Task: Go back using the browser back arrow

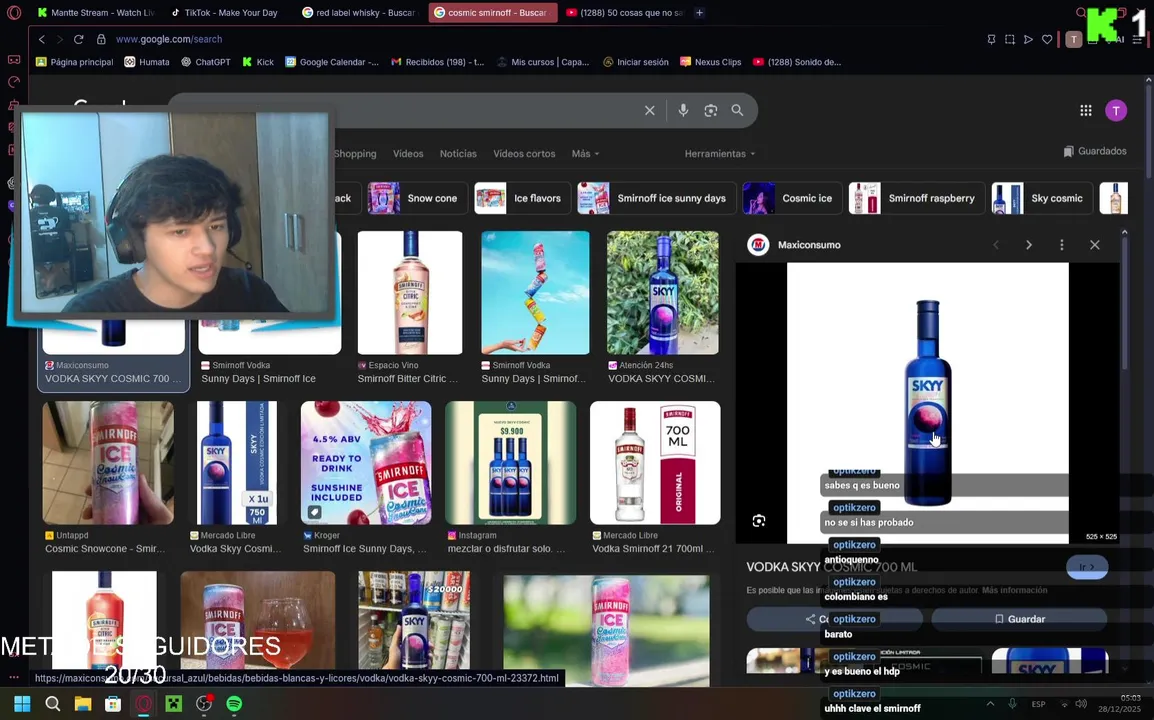Action: [x=42, y=39]
